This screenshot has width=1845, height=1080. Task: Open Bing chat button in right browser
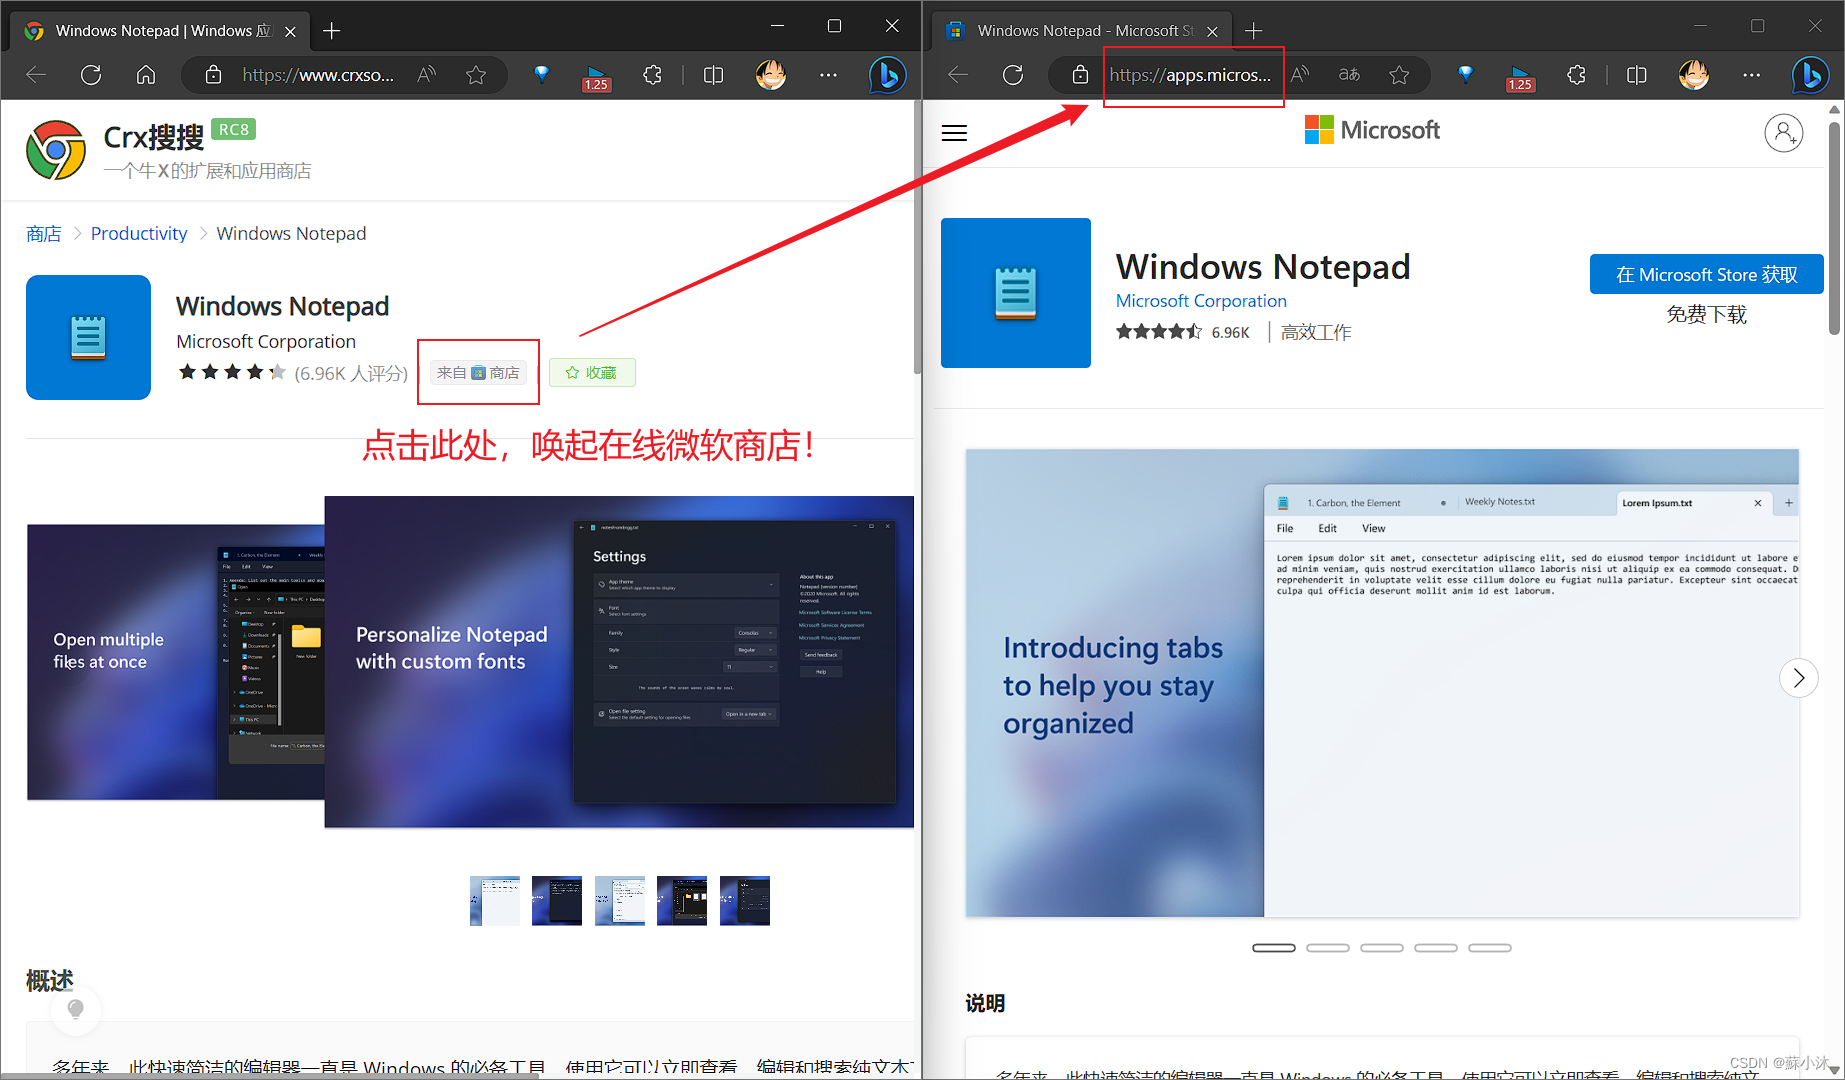tap(1810, 75)
